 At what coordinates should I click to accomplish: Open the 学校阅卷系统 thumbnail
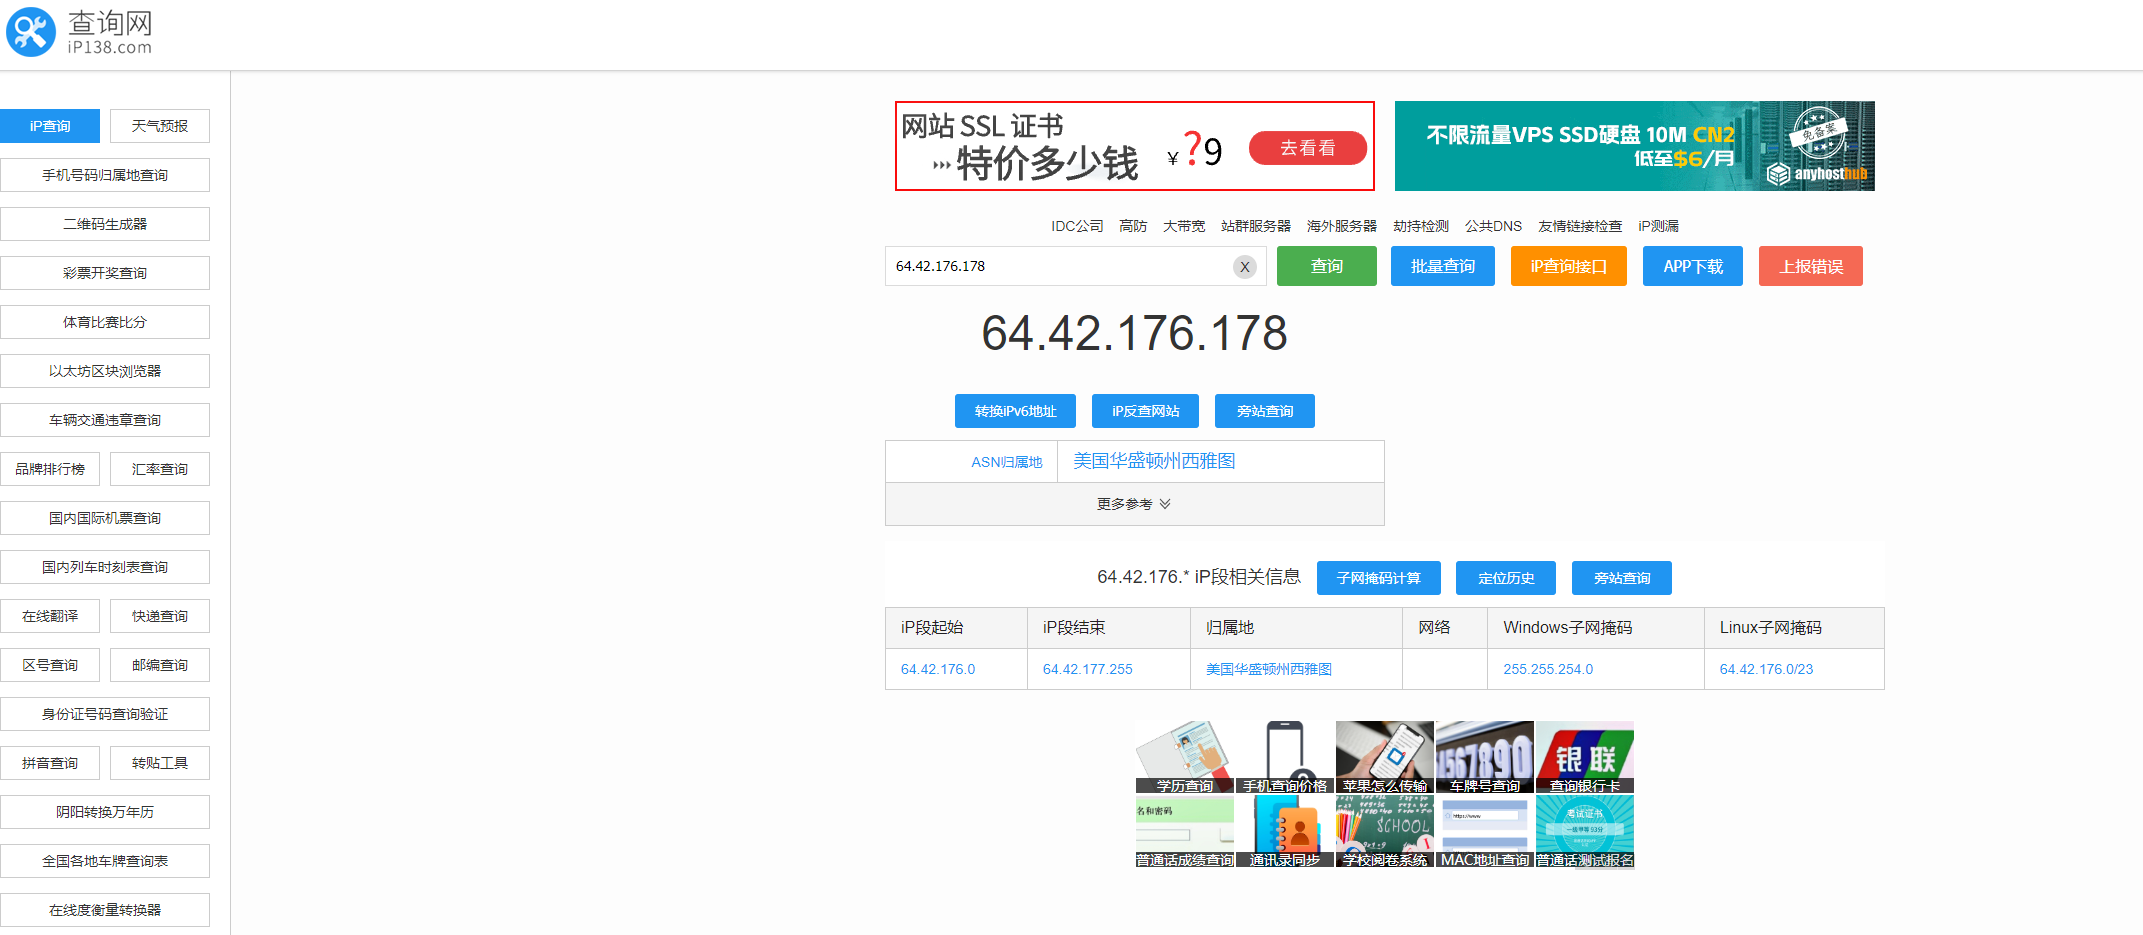[x=1385, y=831]
